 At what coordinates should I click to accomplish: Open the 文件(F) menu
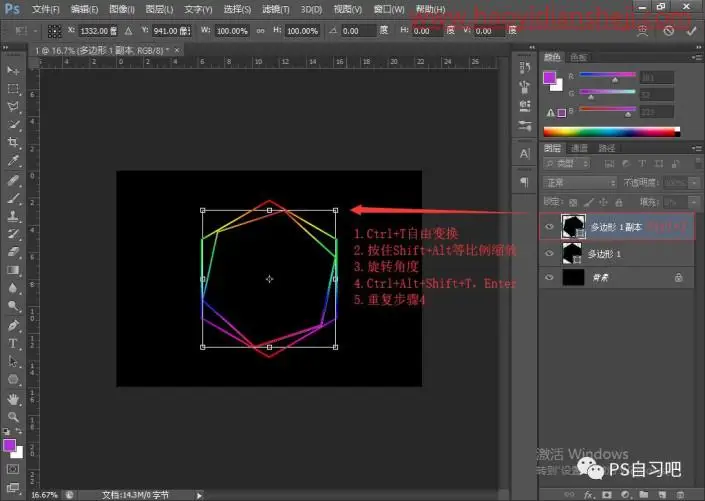(45, 9)
